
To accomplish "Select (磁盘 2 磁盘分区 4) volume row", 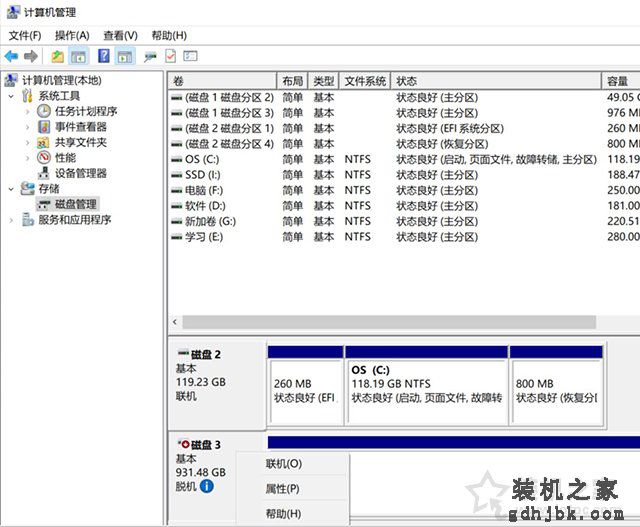I will coord(404,144).
